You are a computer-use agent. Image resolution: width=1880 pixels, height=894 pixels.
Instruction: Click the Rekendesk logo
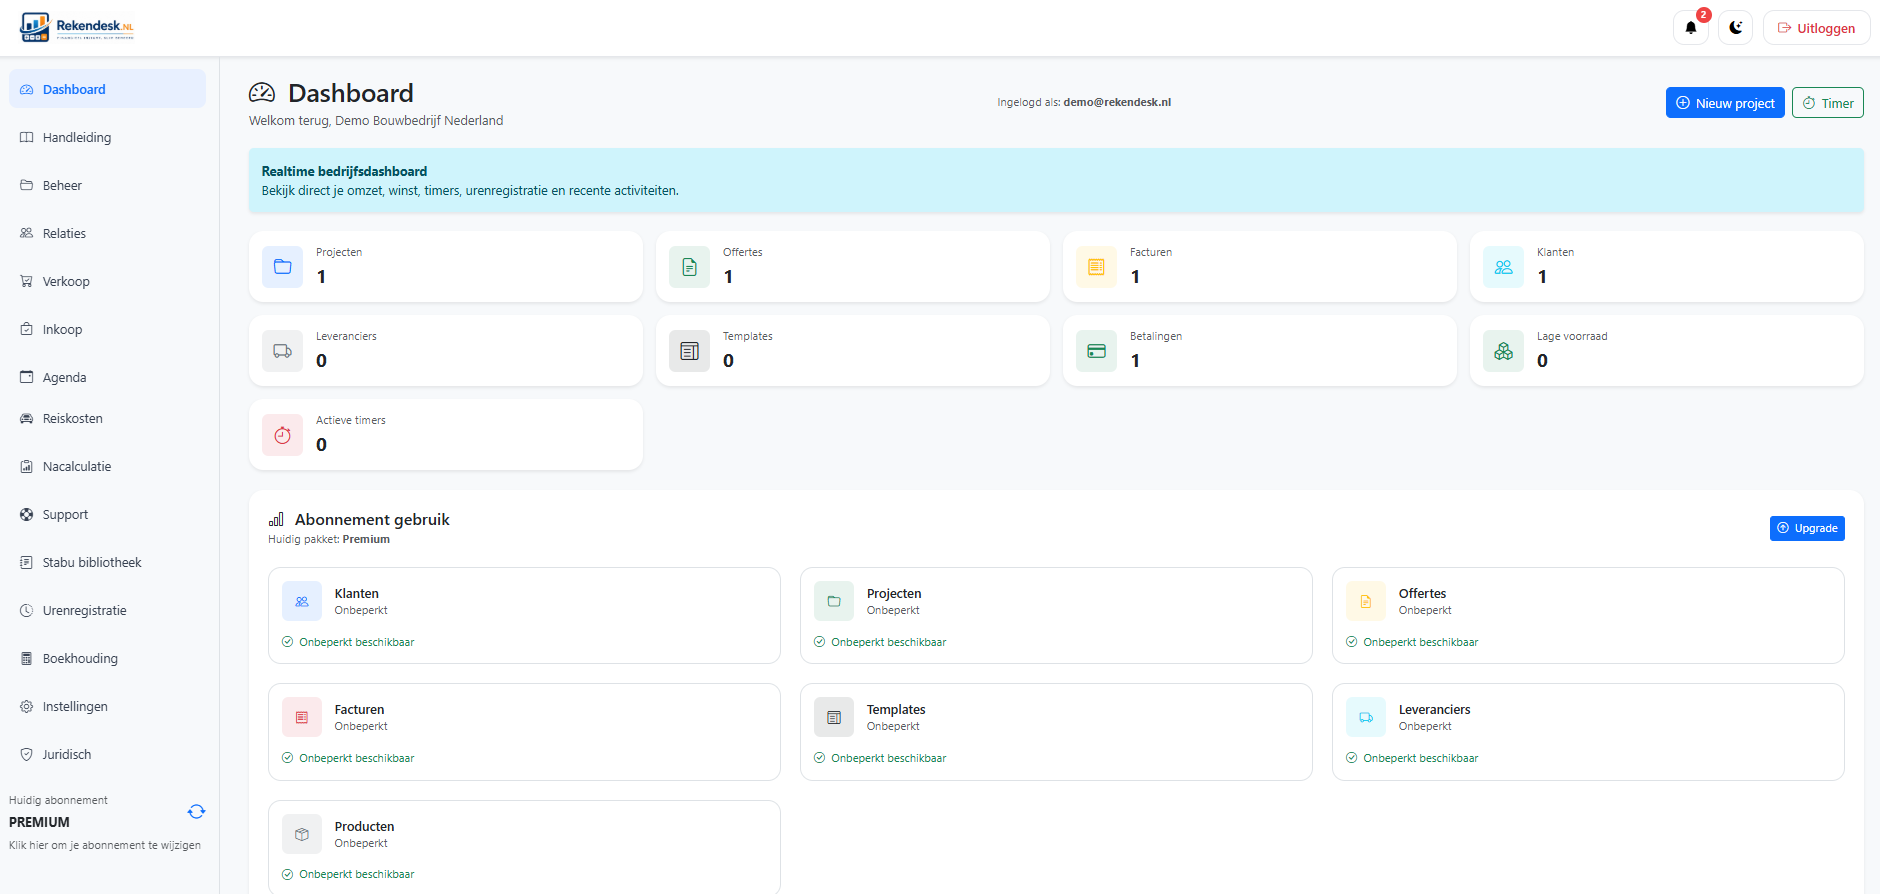pyautogui.click(x=77, y=27)
